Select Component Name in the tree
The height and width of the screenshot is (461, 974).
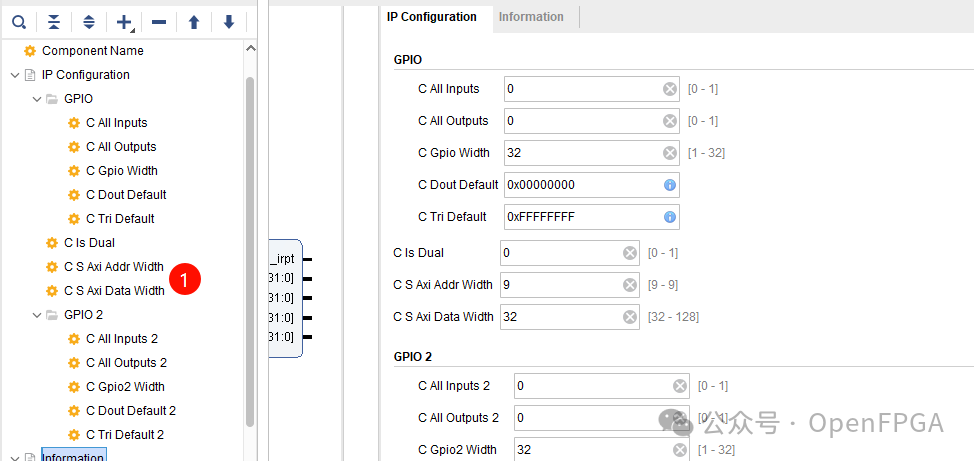click(93, 51)
